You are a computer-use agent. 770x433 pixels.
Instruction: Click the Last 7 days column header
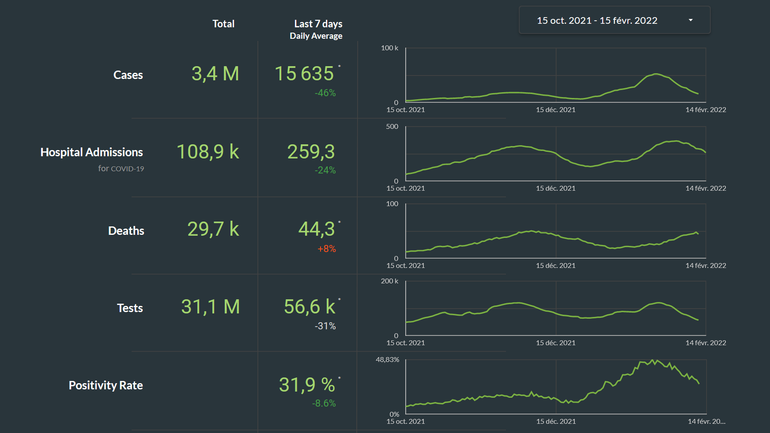point(316,23)
